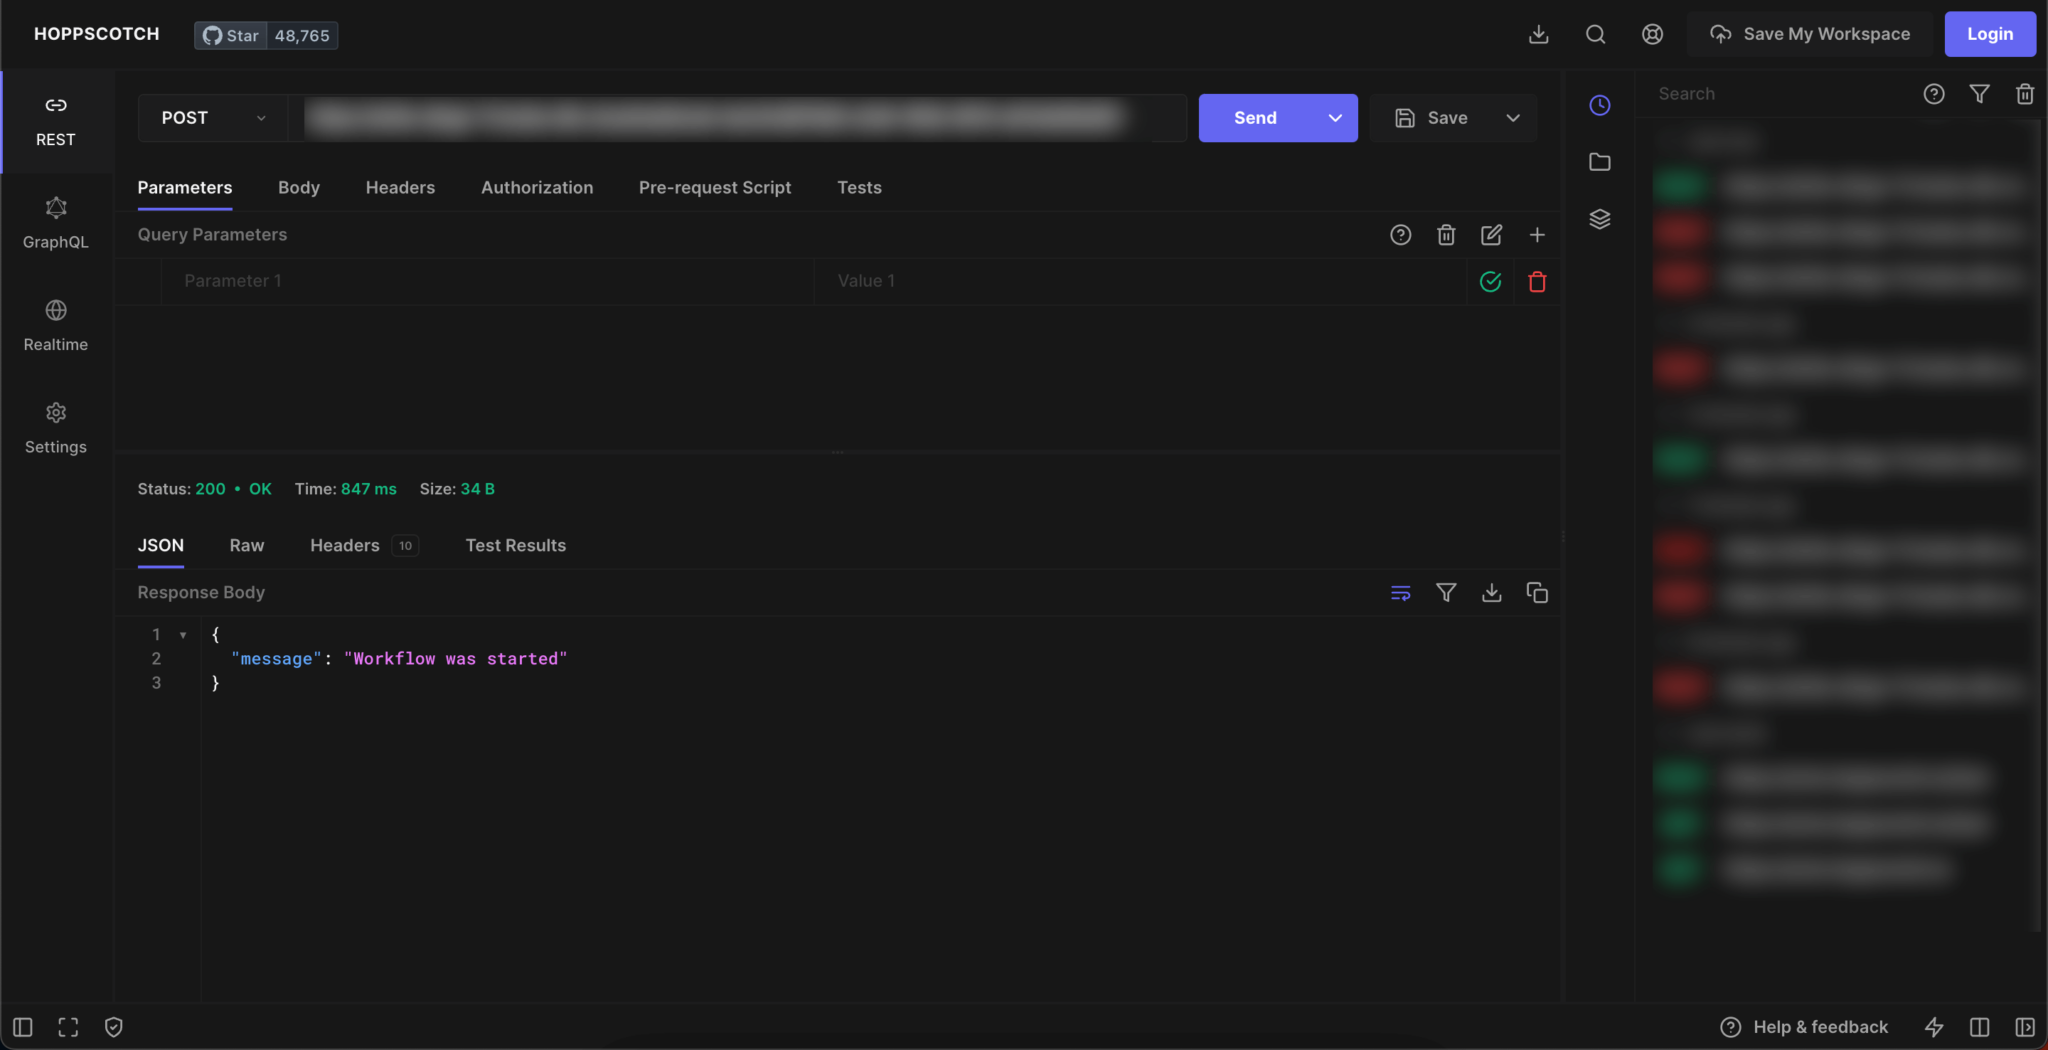Filter the response body
This screenshot has height=1050, width=2048.
[x=1445, y=593]
